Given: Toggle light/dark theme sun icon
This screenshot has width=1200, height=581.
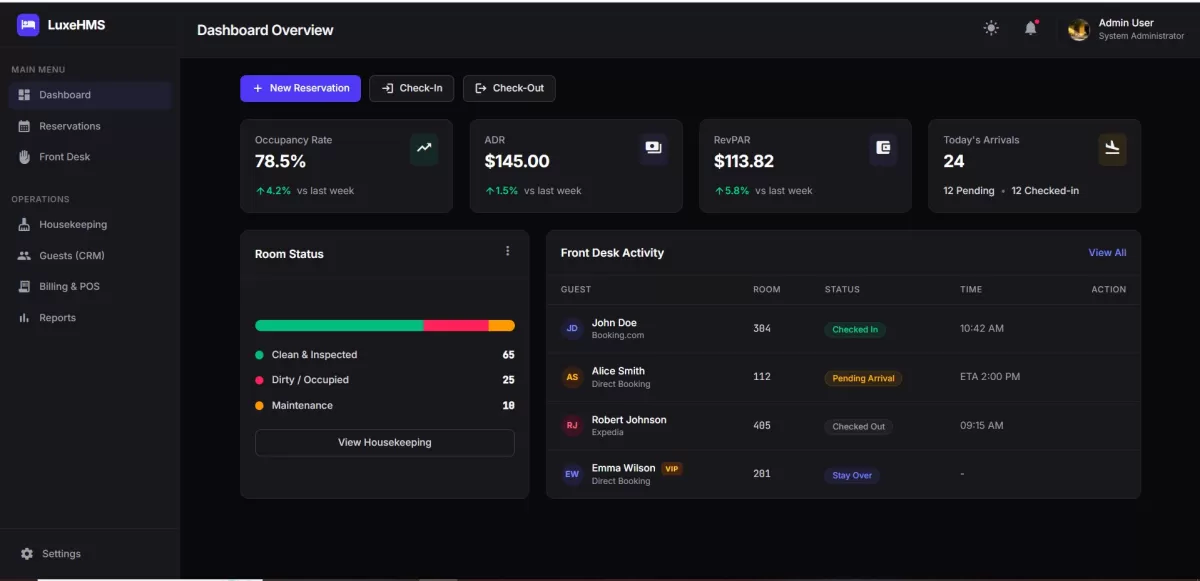Looking at the screenshot, I should 990,28.
